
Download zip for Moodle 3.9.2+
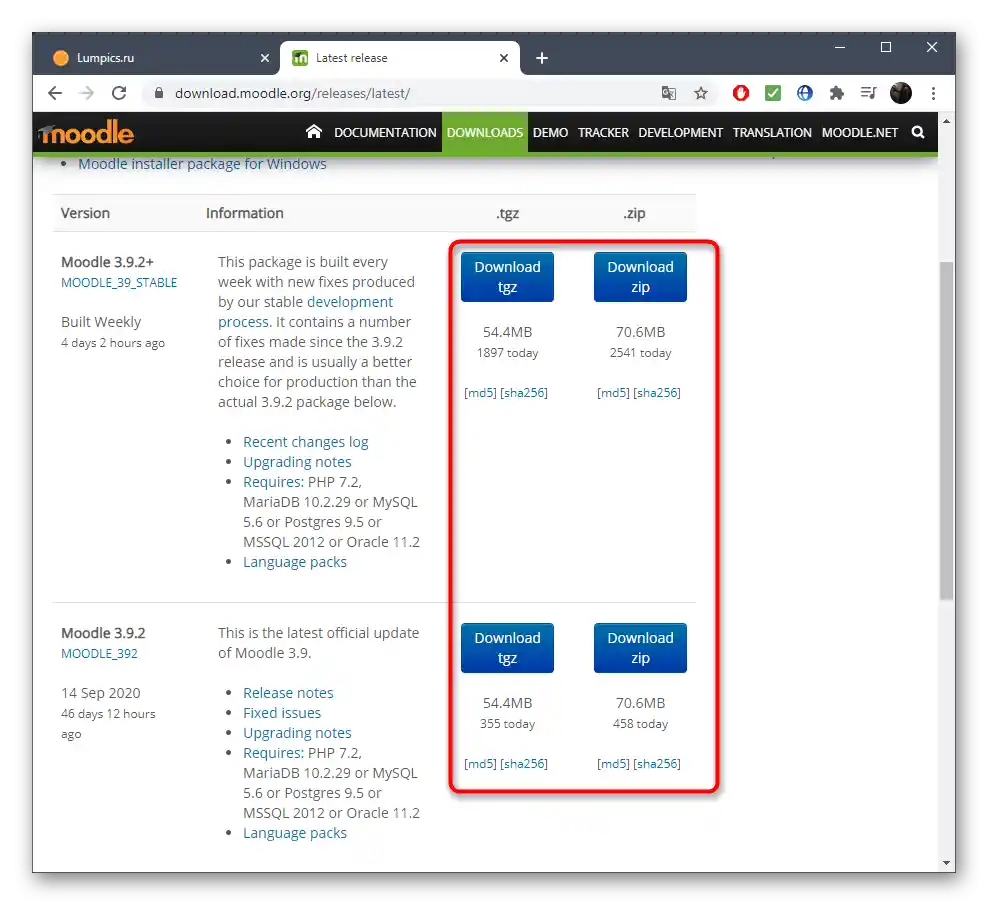(x=640, y=277)
